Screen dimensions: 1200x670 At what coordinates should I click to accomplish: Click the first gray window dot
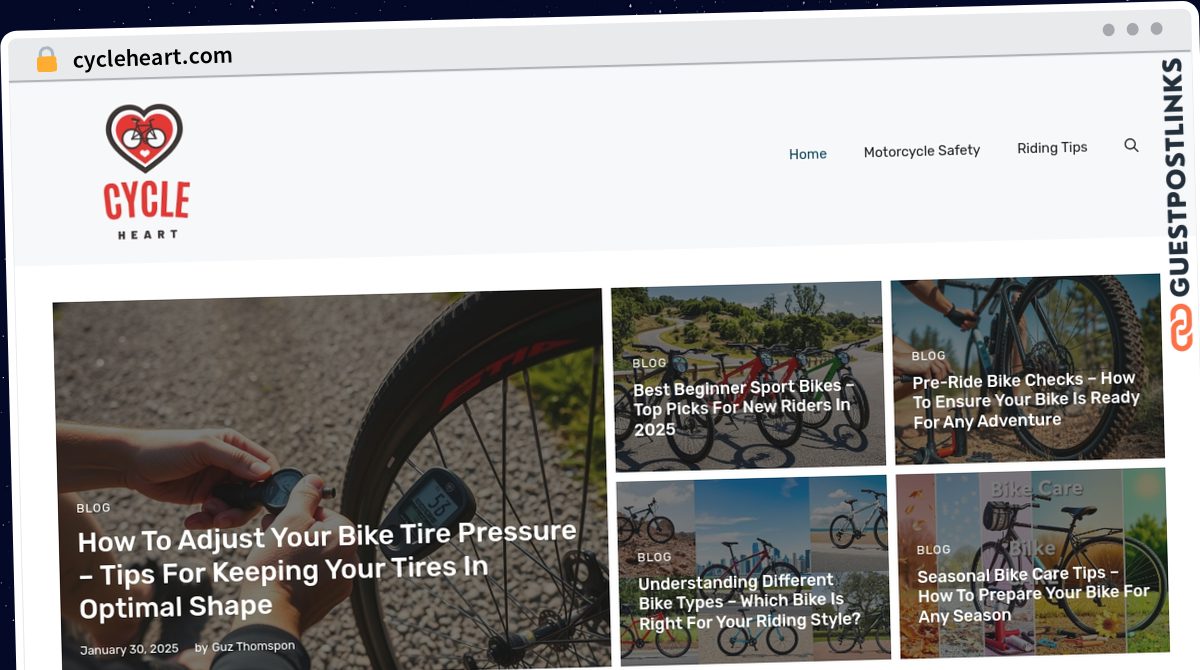coord(1108,29)
